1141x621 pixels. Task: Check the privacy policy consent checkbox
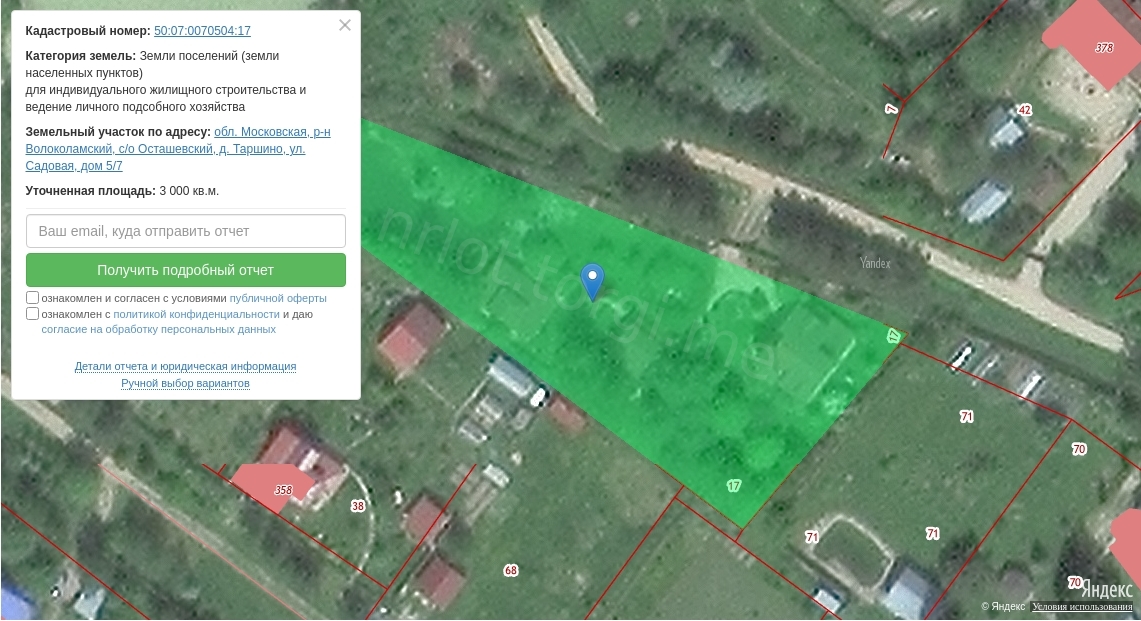coord(32,314)
